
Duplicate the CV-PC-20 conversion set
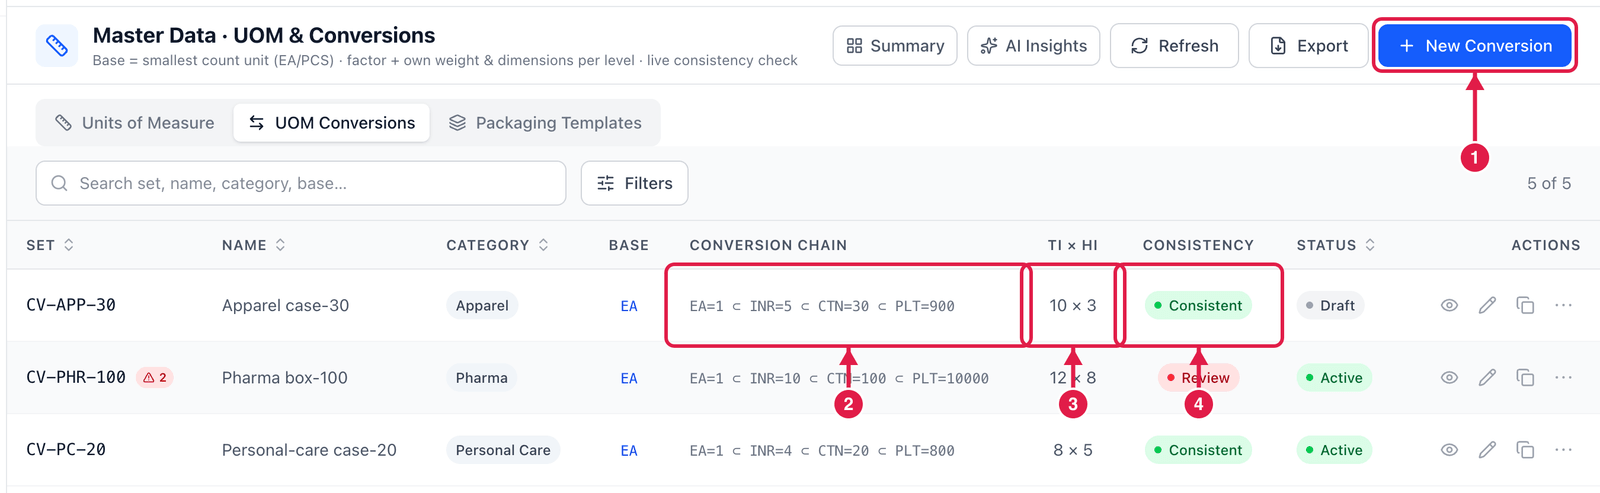1525,450
